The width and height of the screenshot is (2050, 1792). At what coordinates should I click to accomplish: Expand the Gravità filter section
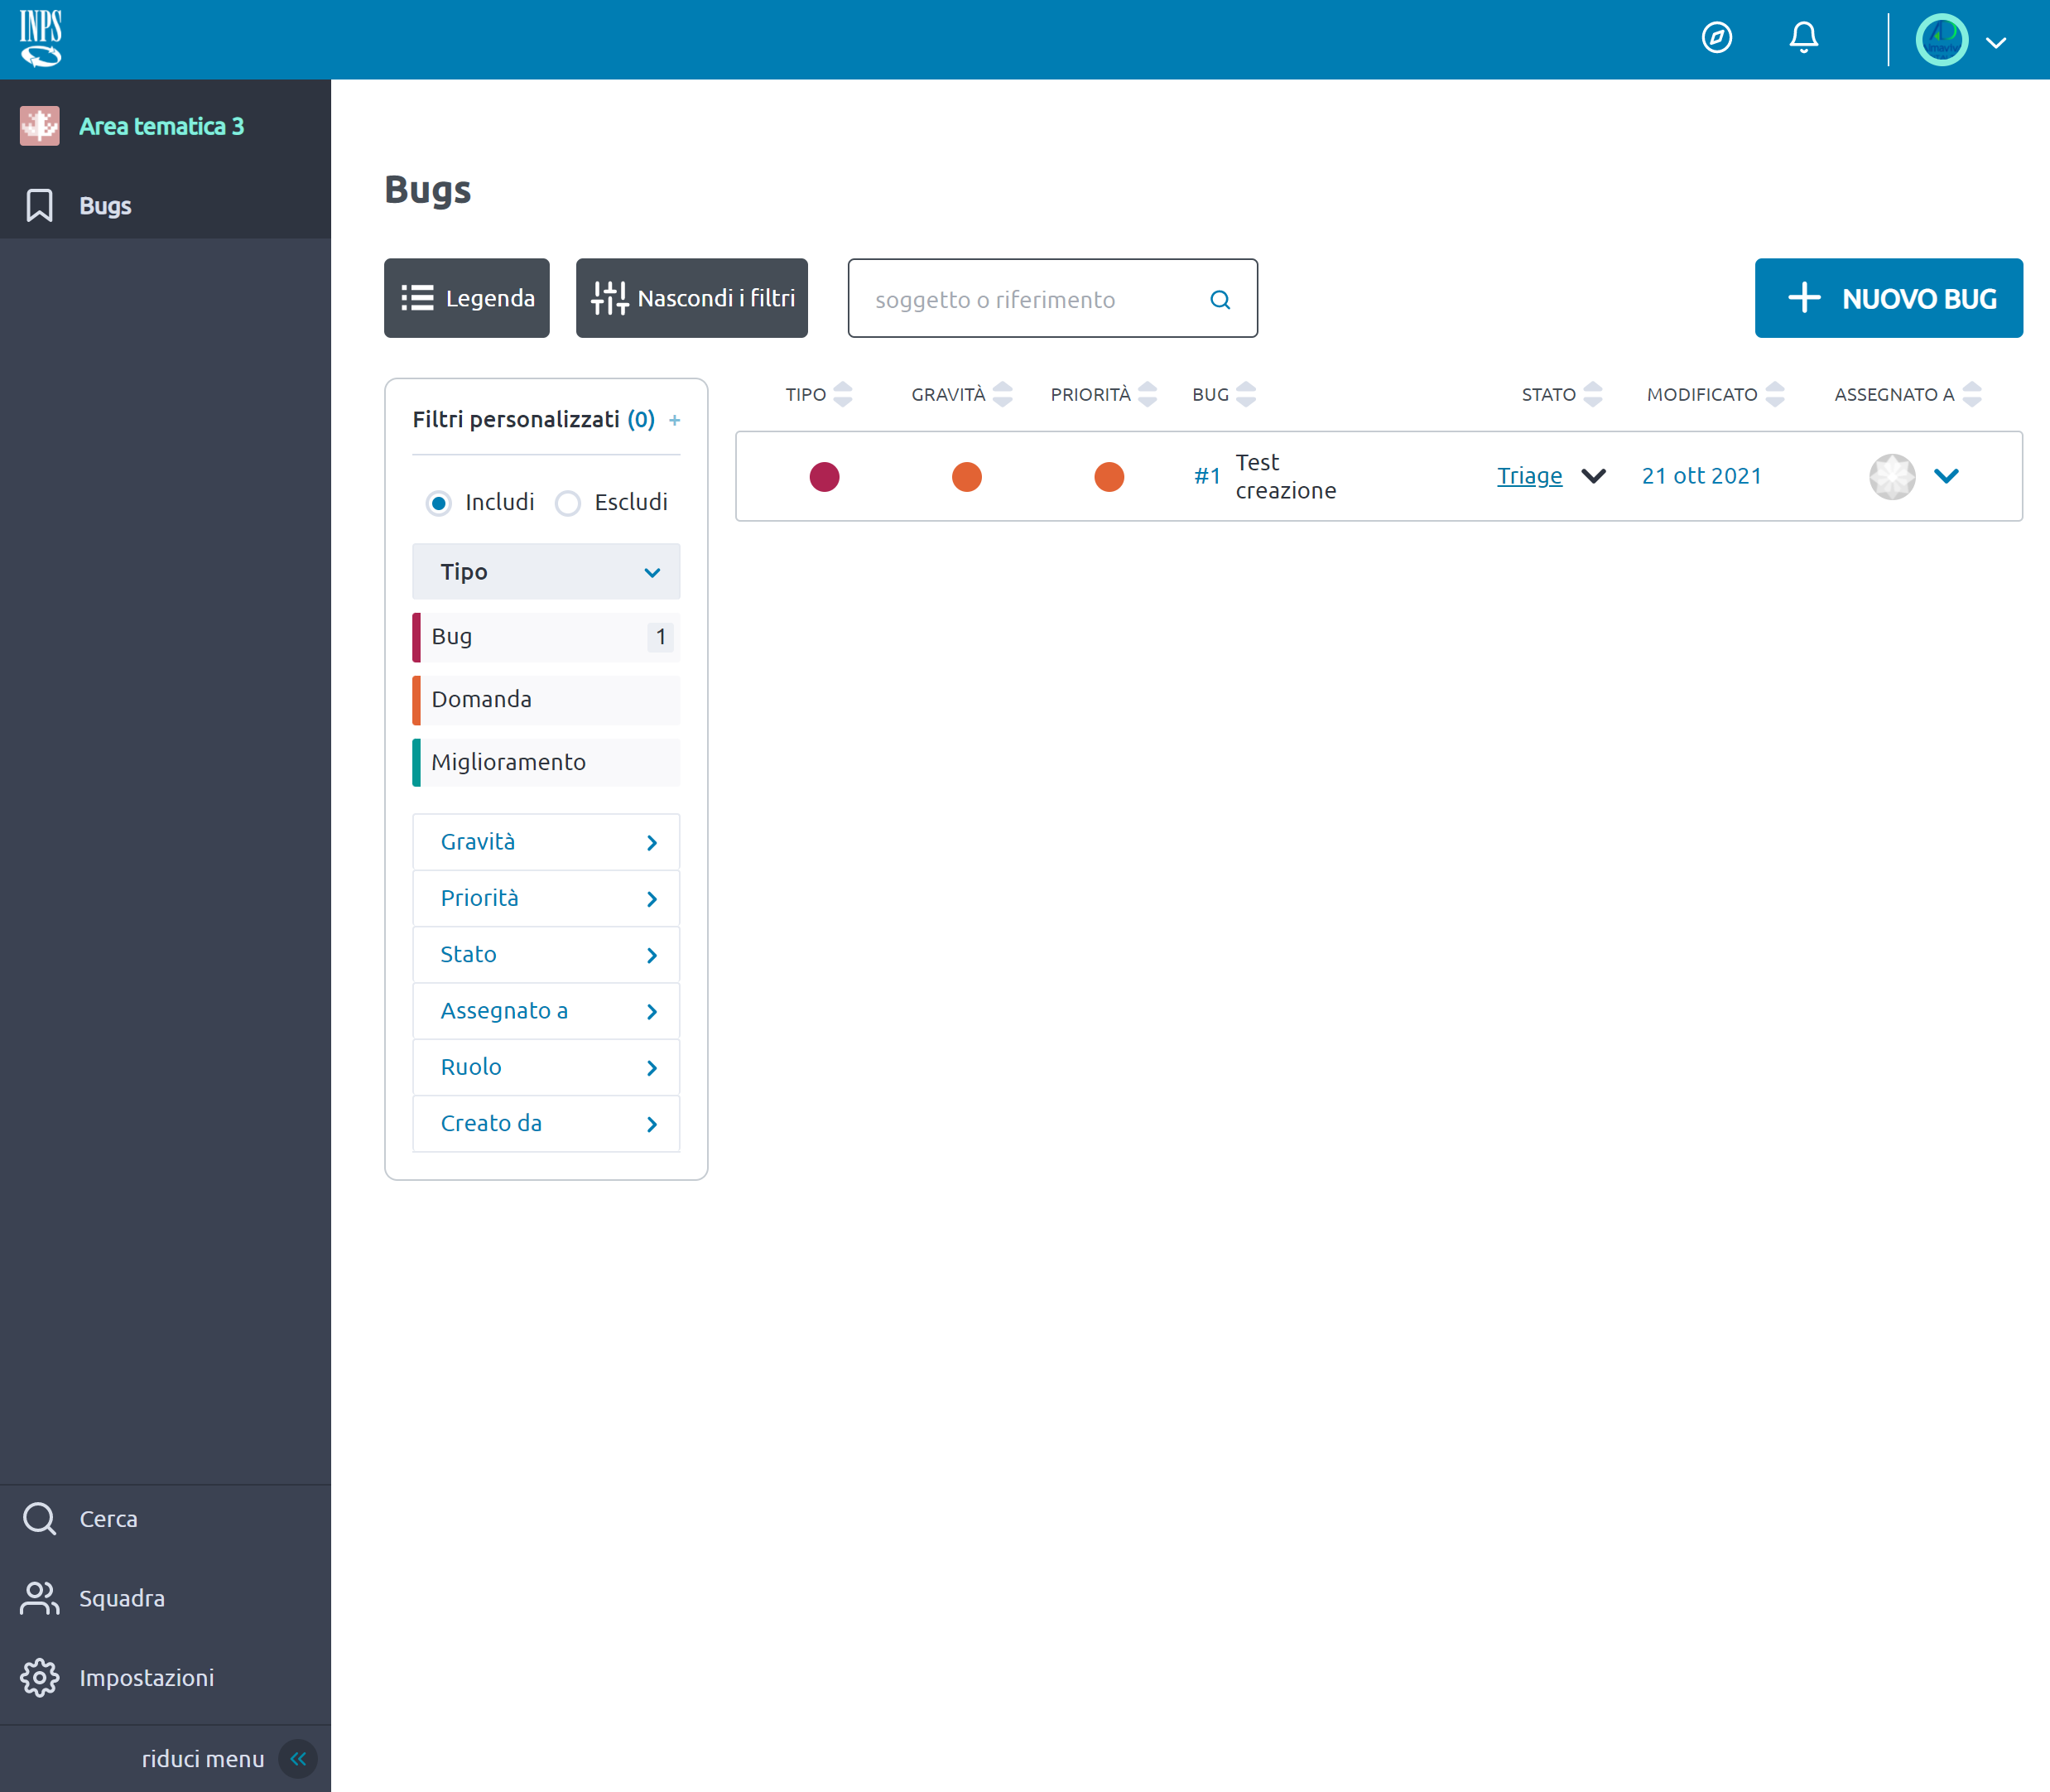tap(546, 842)
